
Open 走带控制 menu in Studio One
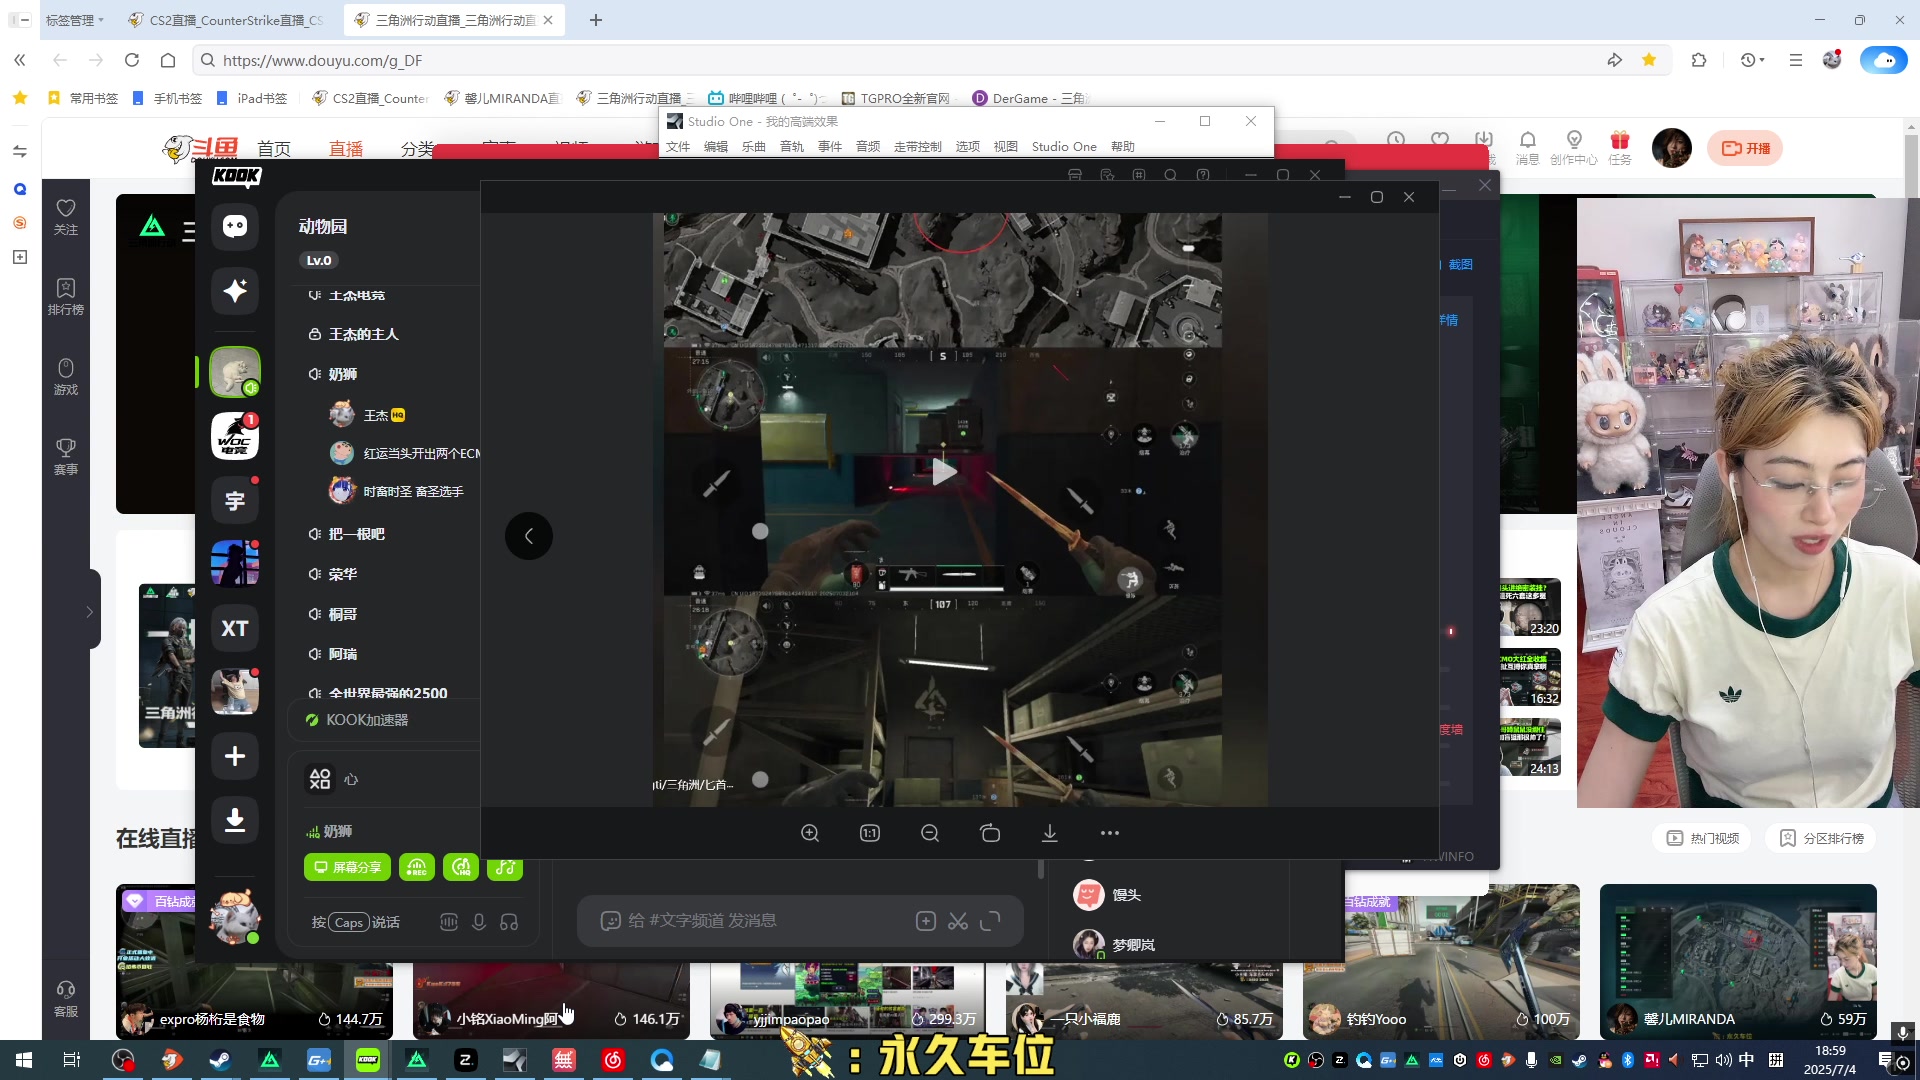(918, 146)
